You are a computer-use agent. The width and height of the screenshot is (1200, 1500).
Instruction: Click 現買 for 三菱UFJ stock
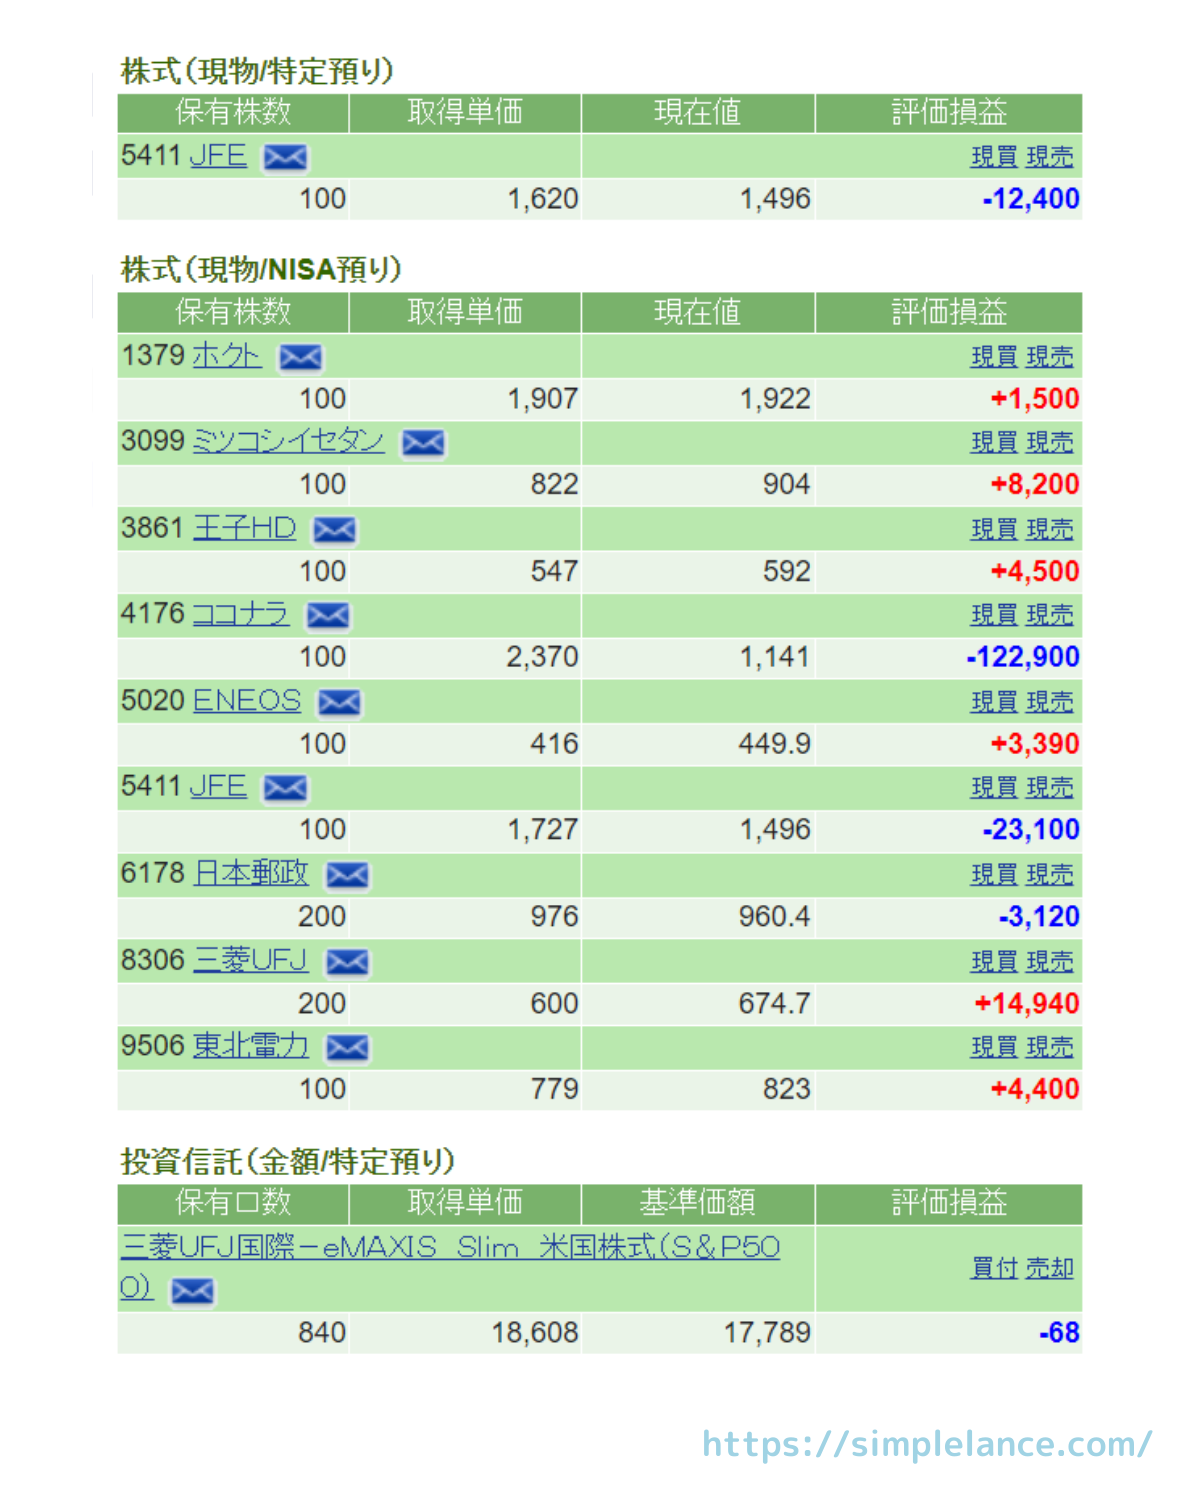tap(994, 962)
